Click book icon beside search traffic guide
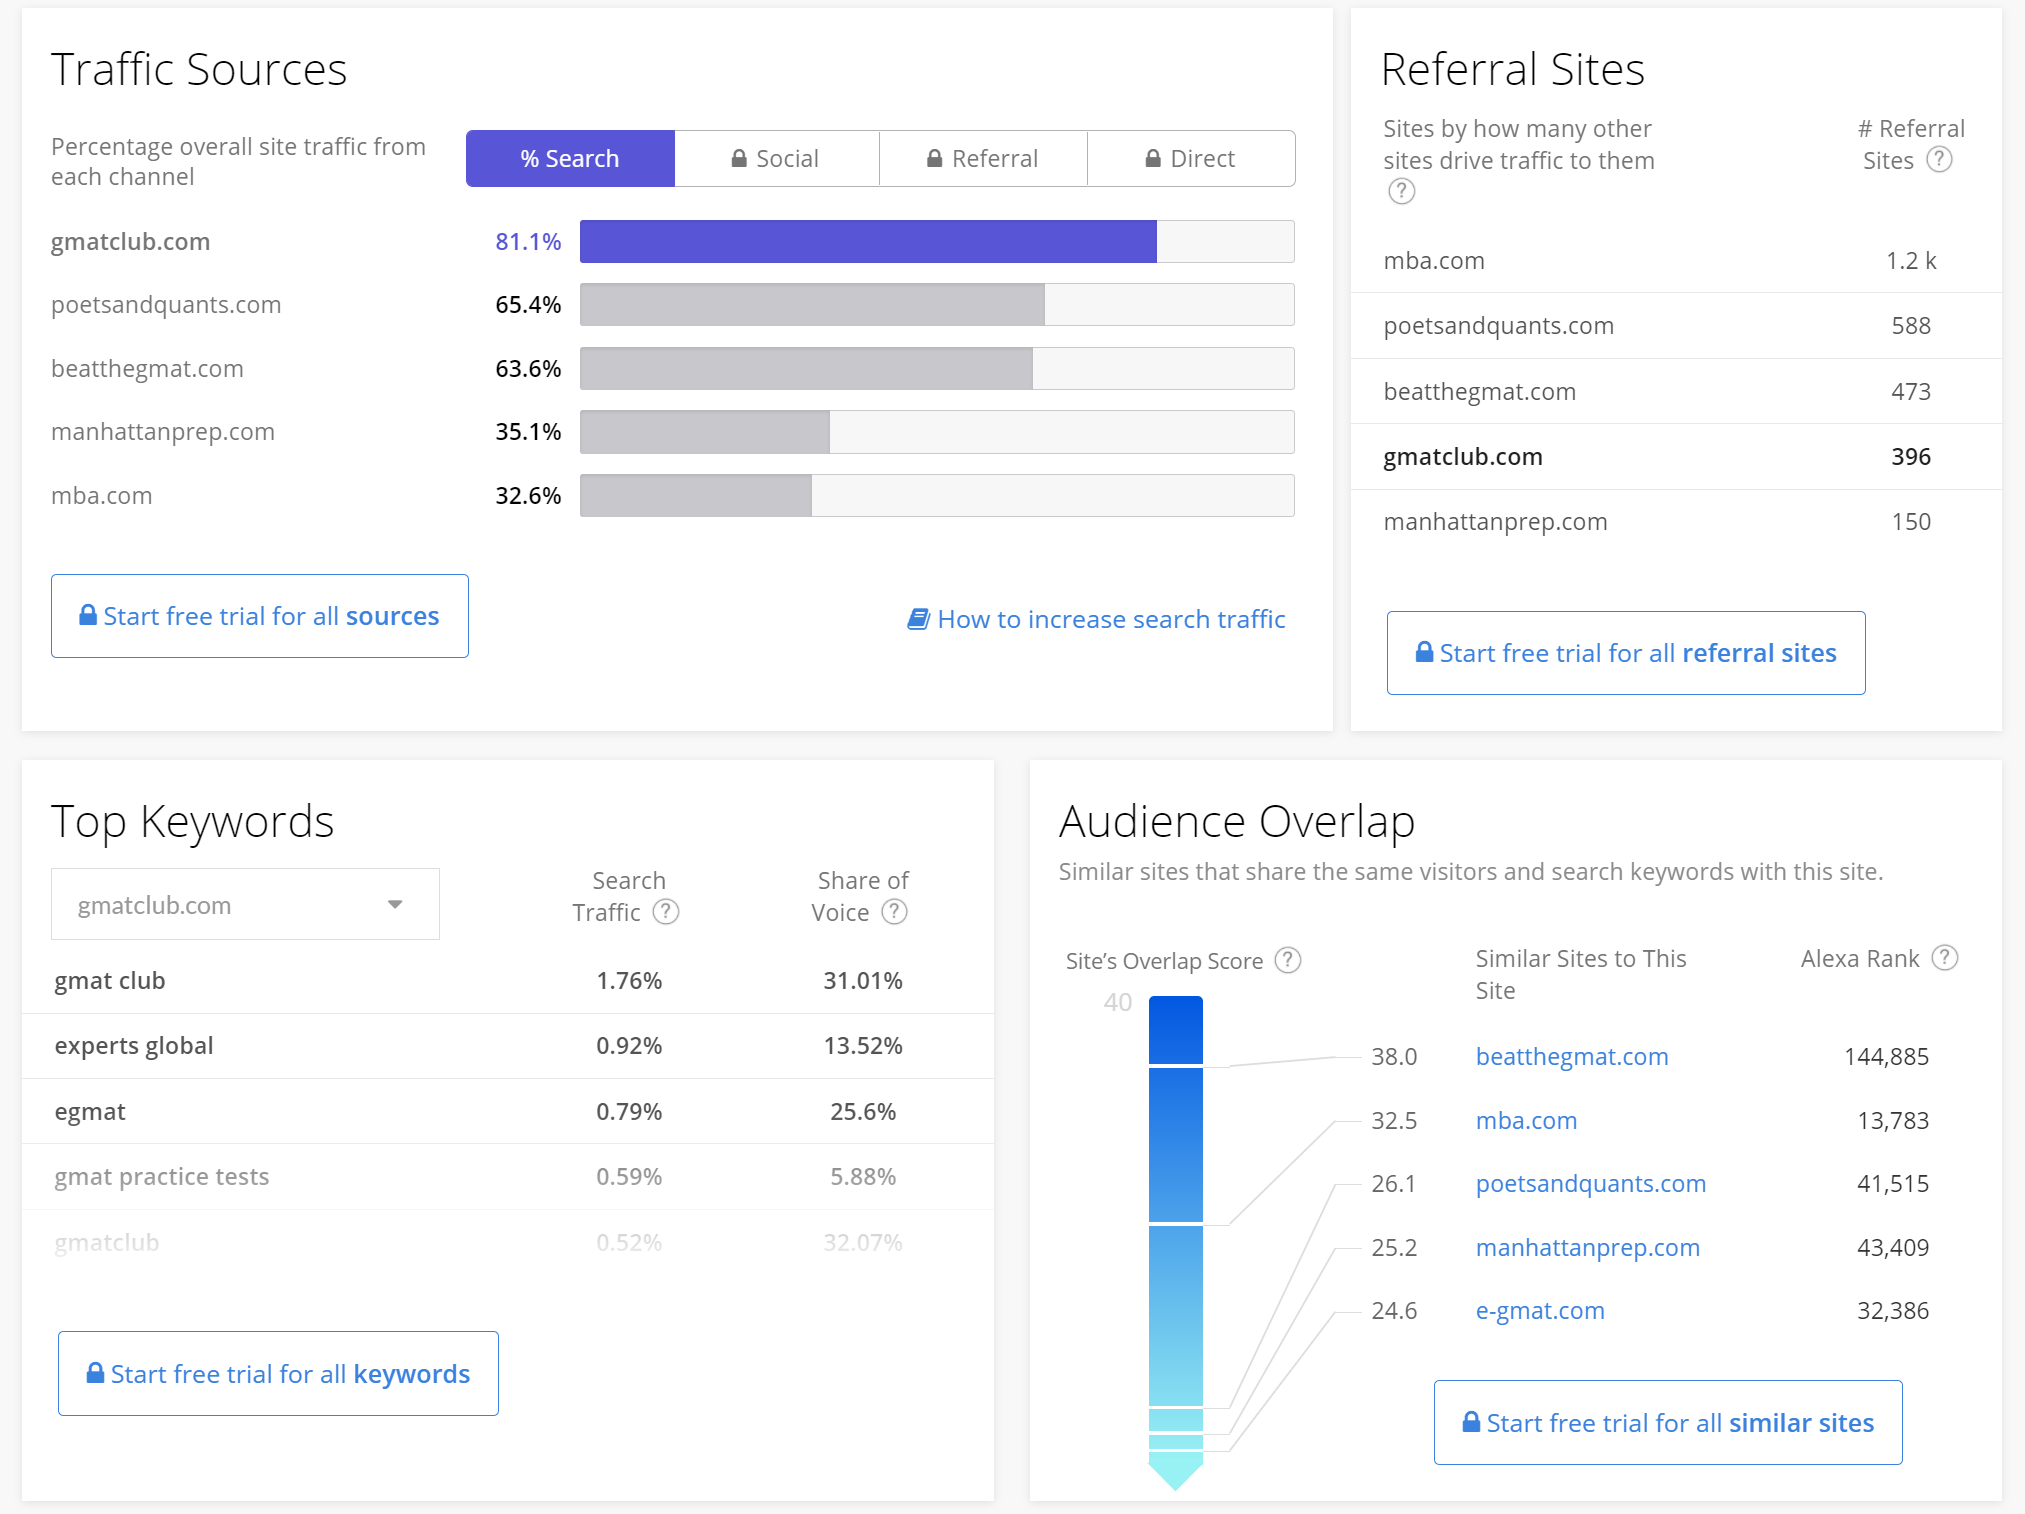The height and width of the screenshot is (1514, 2025). 918,619
